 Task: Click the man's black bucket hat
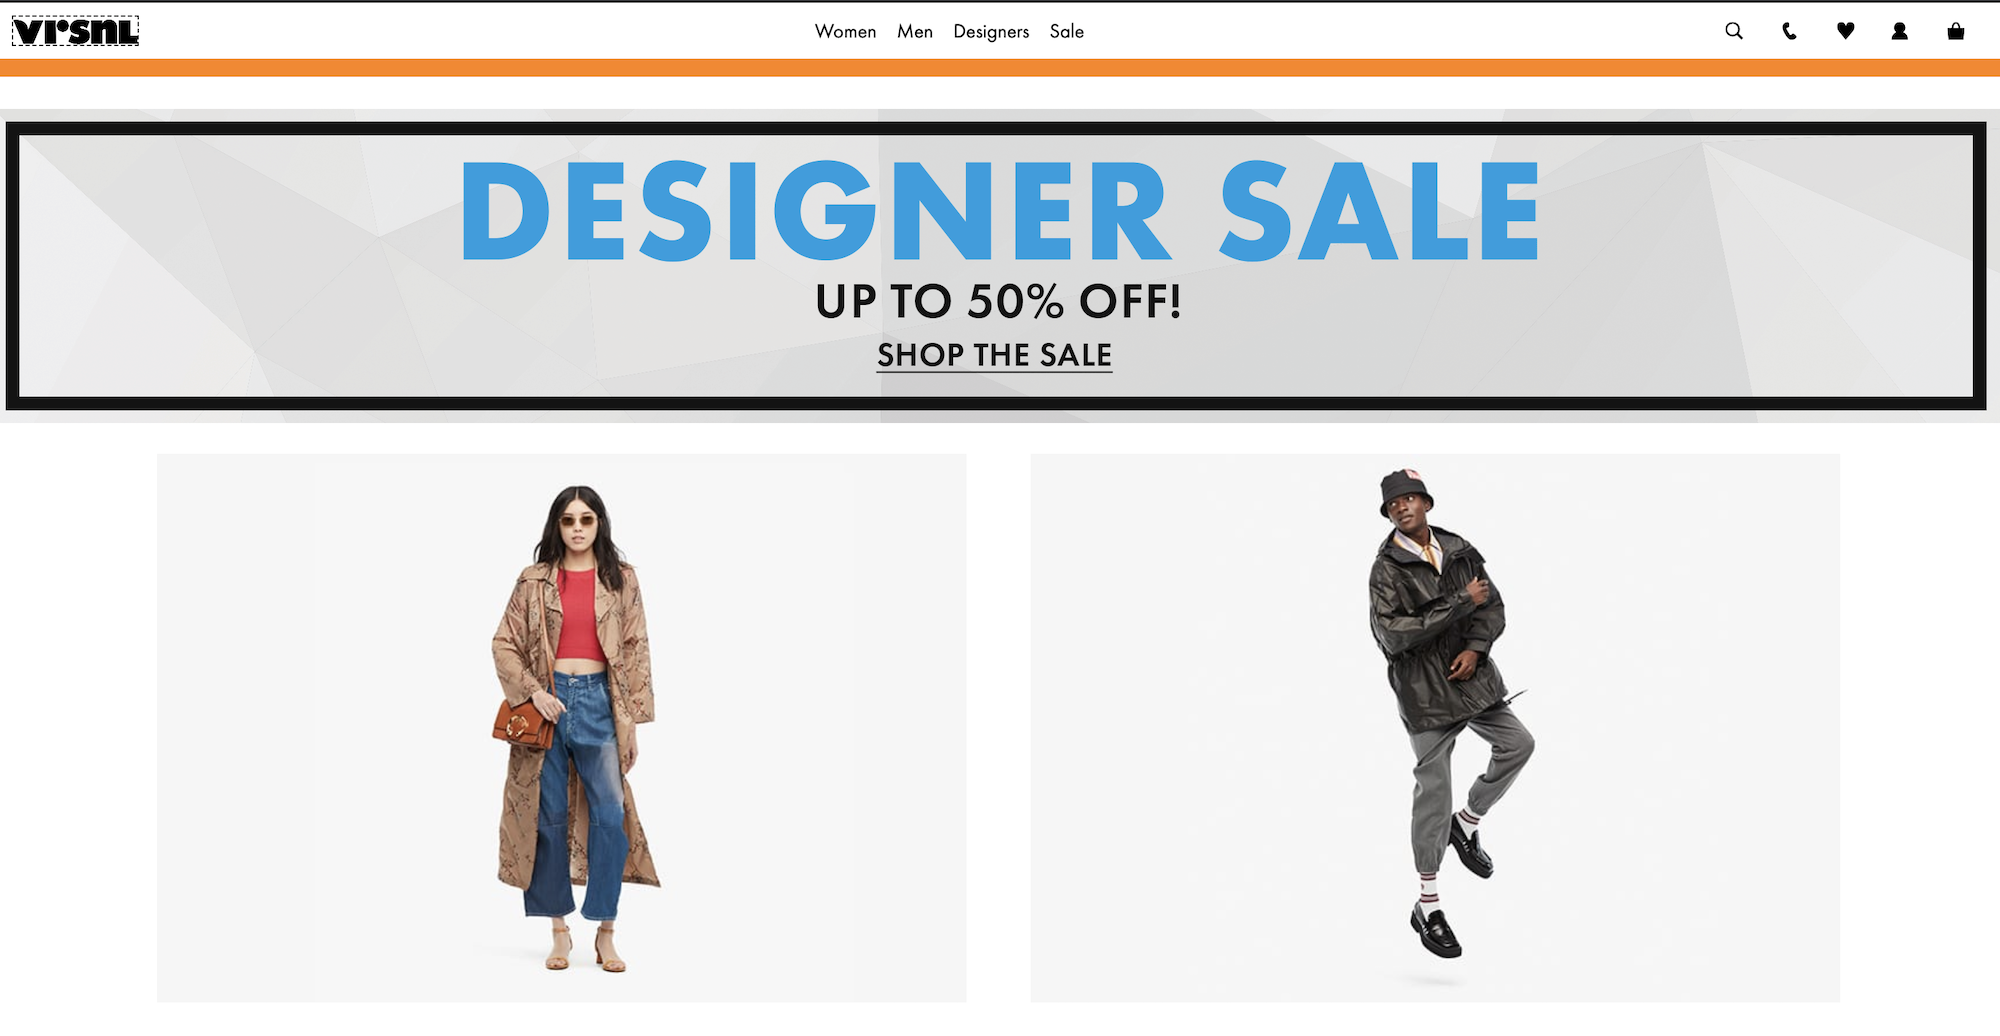[1406, 491]
